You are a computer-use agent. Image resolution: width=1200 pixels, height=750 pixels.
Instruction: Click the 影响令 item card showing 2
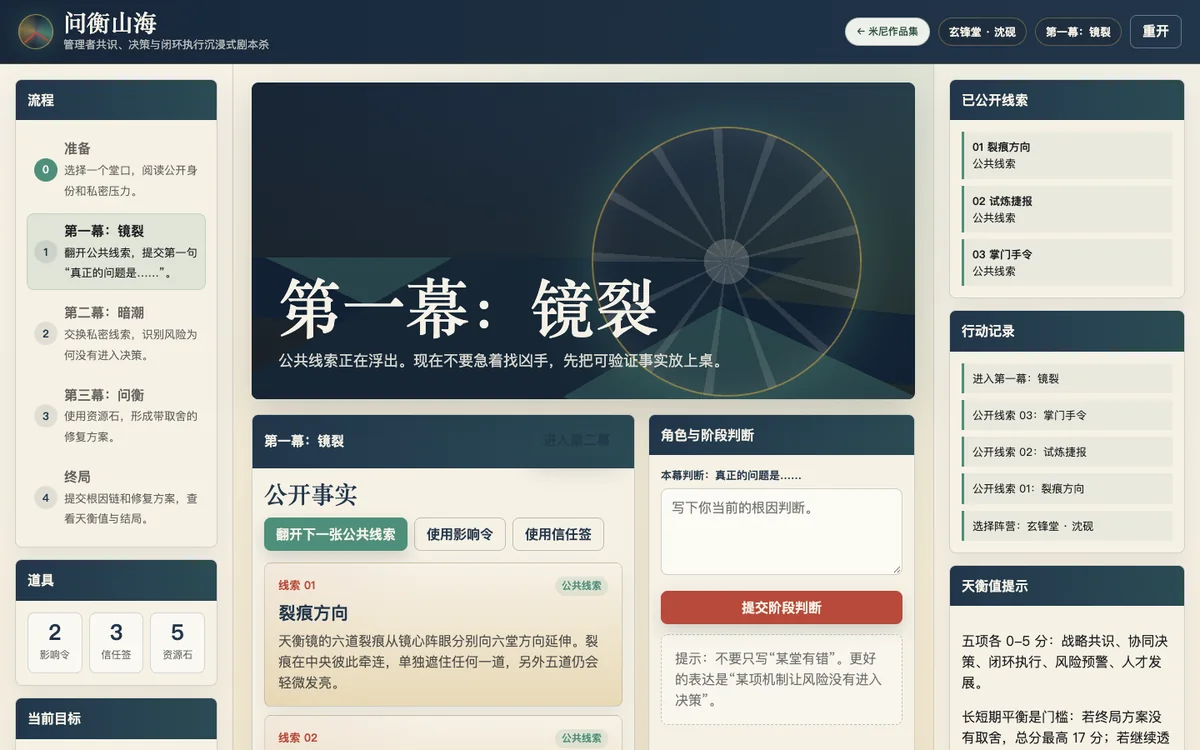coord(55,642)
